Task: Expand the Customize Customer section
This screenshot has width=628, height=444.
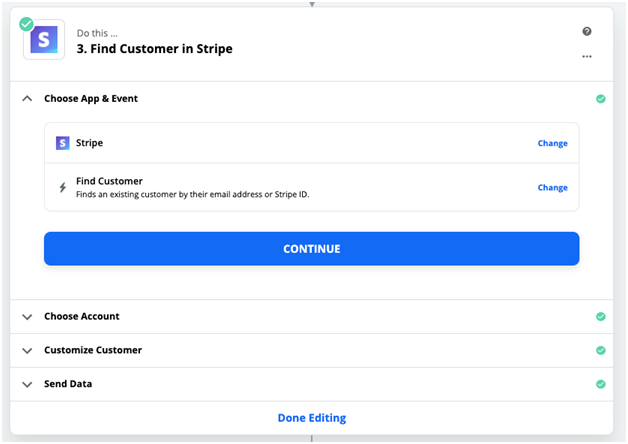Action: point(27,351)
